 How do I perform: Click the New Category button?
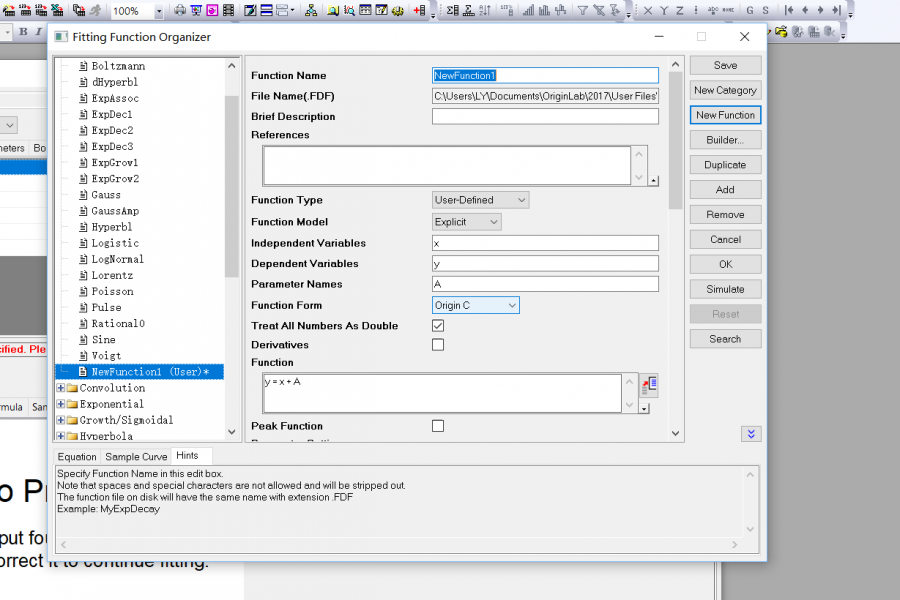click(726, 90)
